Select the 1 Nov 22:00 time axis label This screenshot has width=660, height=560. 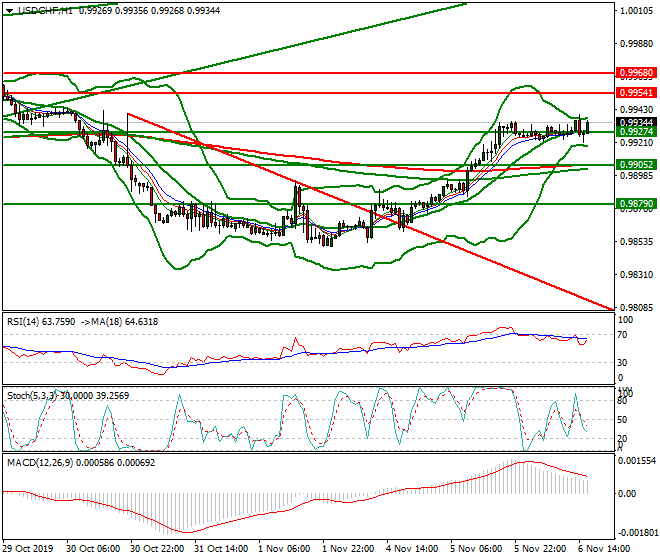click(x=348, y=549)
